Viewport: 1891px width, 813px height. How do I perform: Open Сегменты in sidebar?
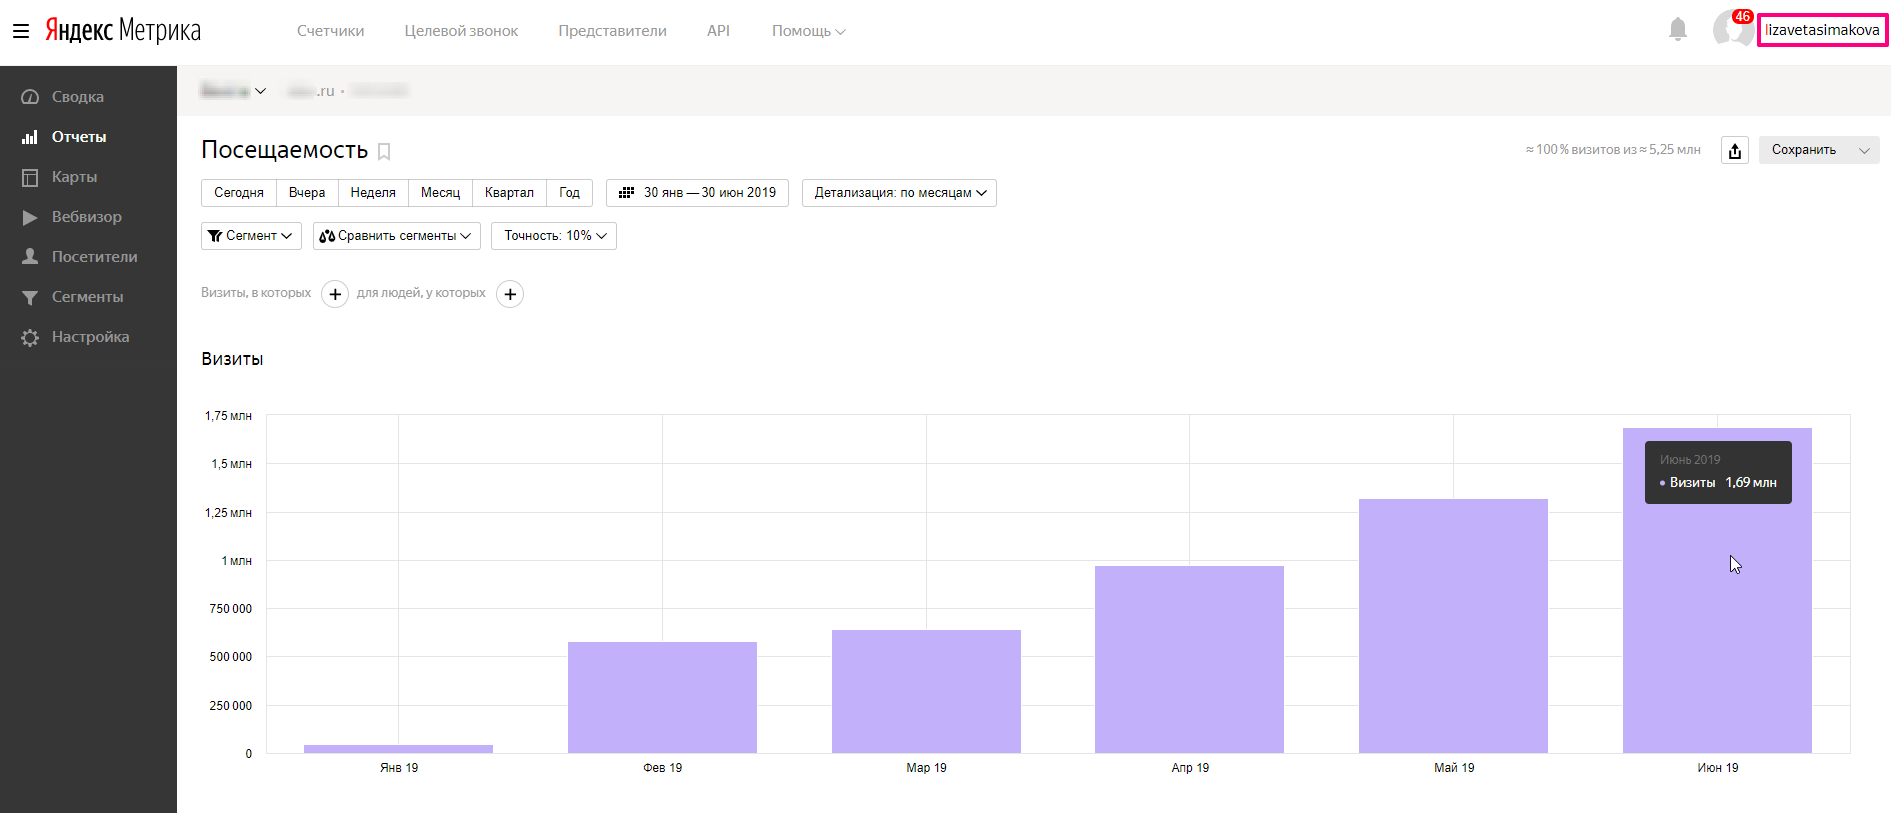(88, 297)
